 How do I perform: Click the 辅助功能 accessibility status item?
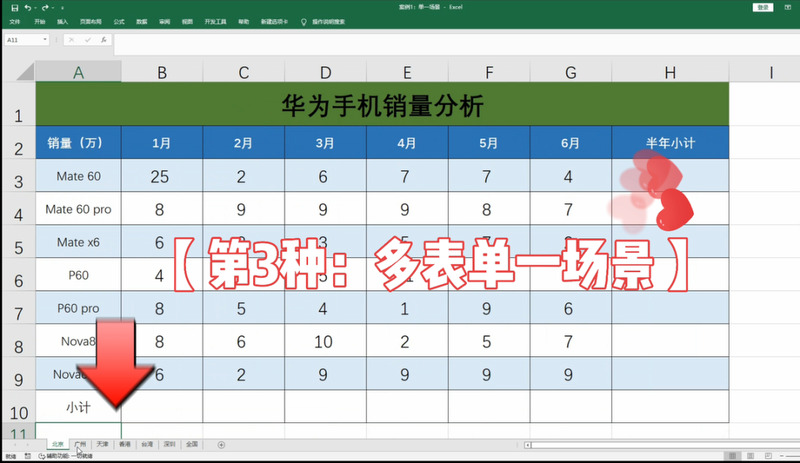coord(66,456)
